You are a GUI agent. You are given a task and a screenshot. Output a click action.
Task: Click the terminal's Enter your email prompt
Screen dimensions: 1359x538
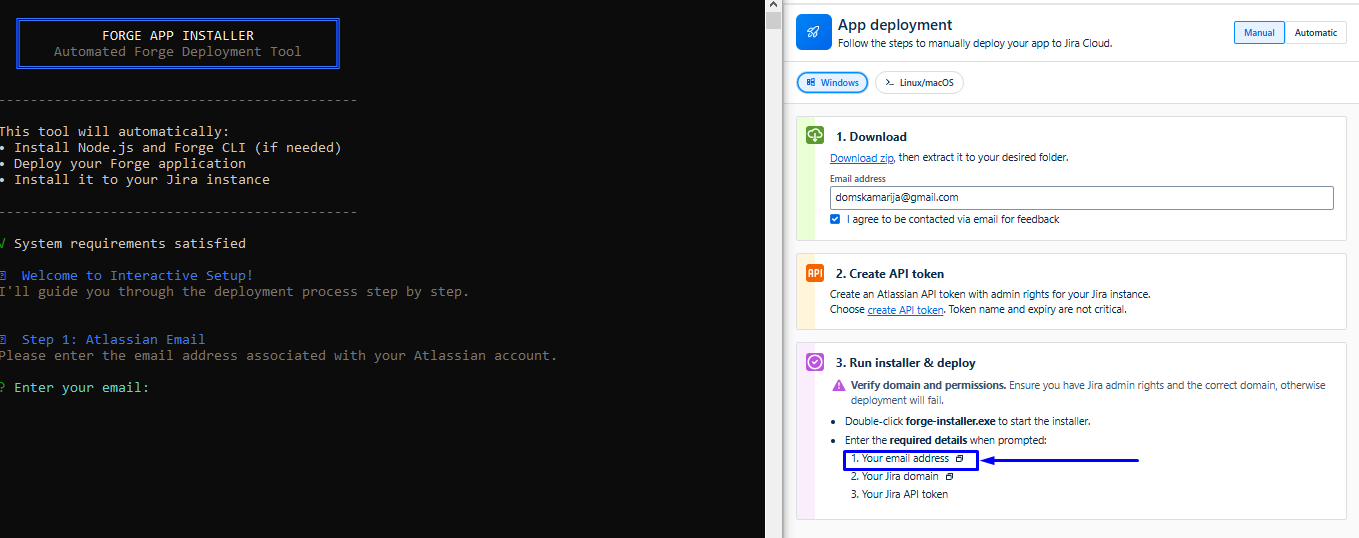coord(80,388)
